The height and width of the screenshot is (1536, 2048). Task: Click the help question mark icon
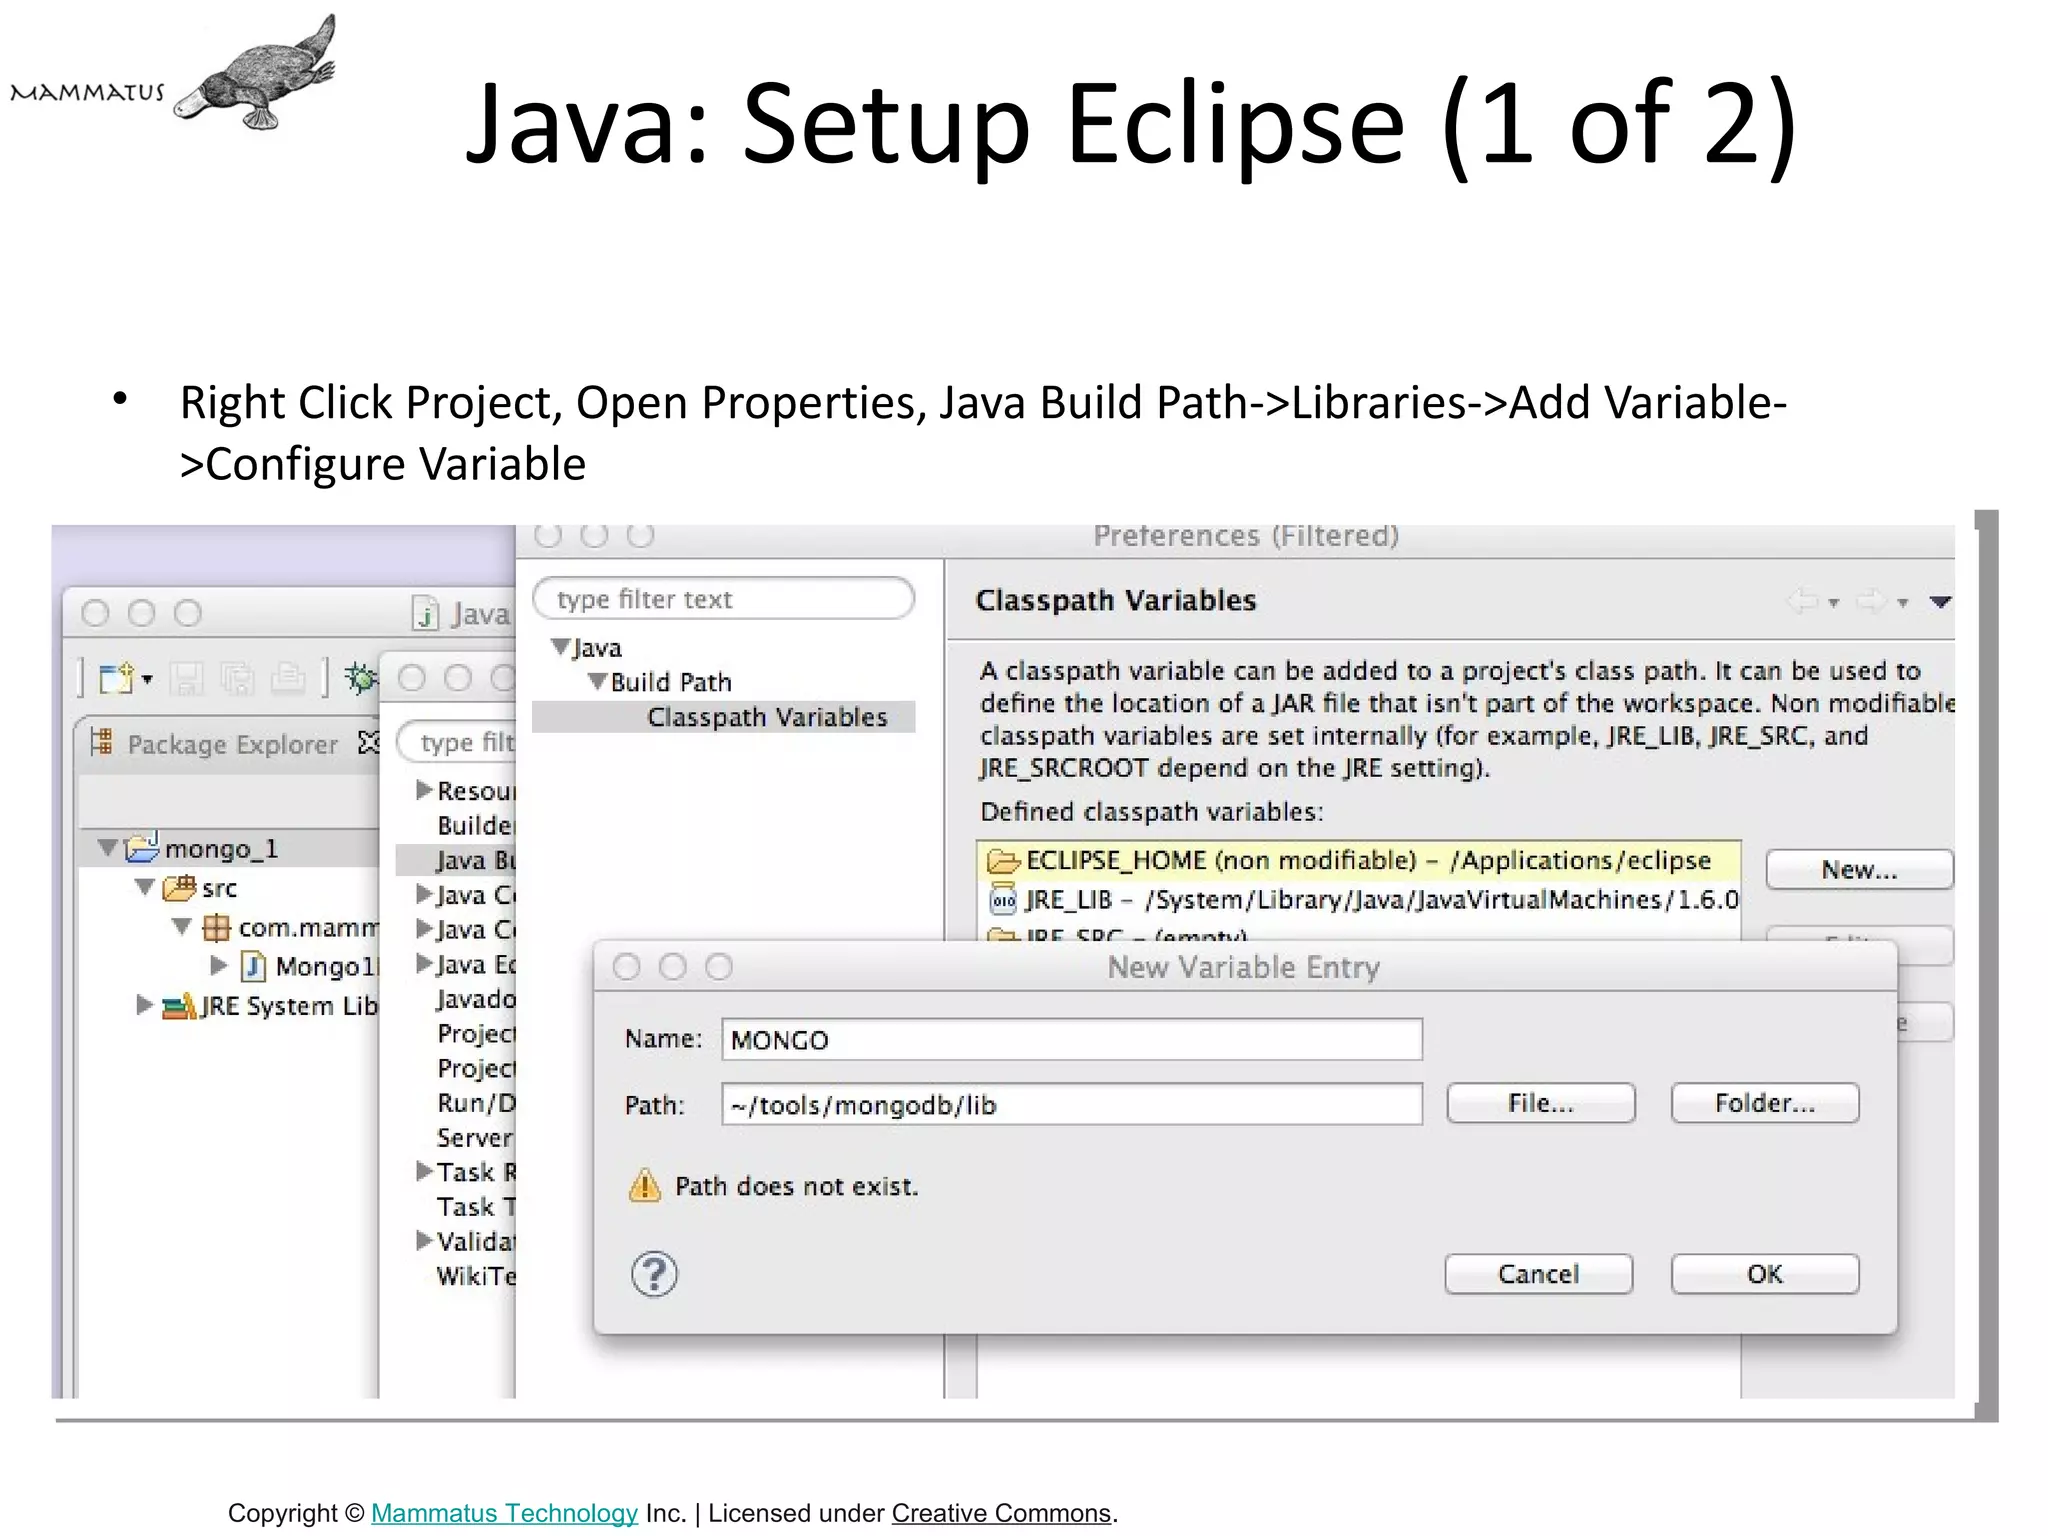click(x=654, y=1274)
